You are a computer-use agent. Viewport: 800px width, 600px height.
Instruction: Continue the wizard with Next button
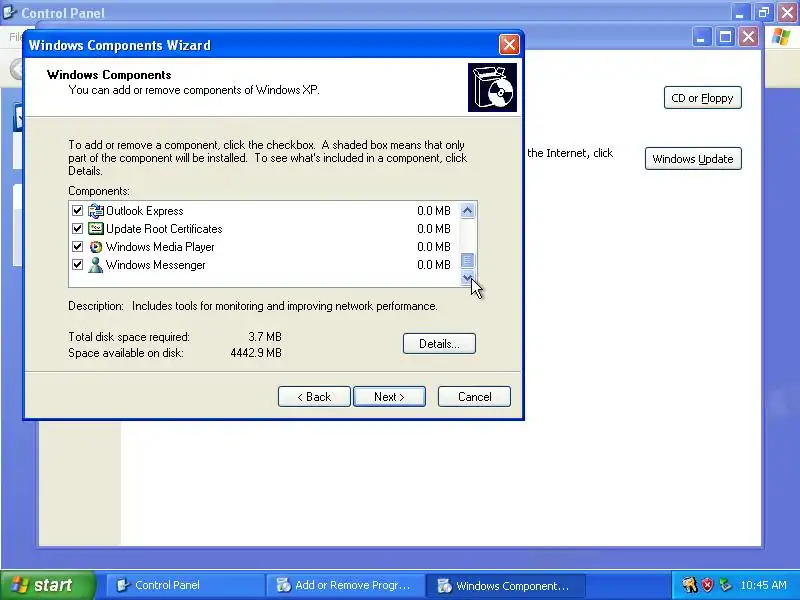pyautogui.click(x=389, y=396)
